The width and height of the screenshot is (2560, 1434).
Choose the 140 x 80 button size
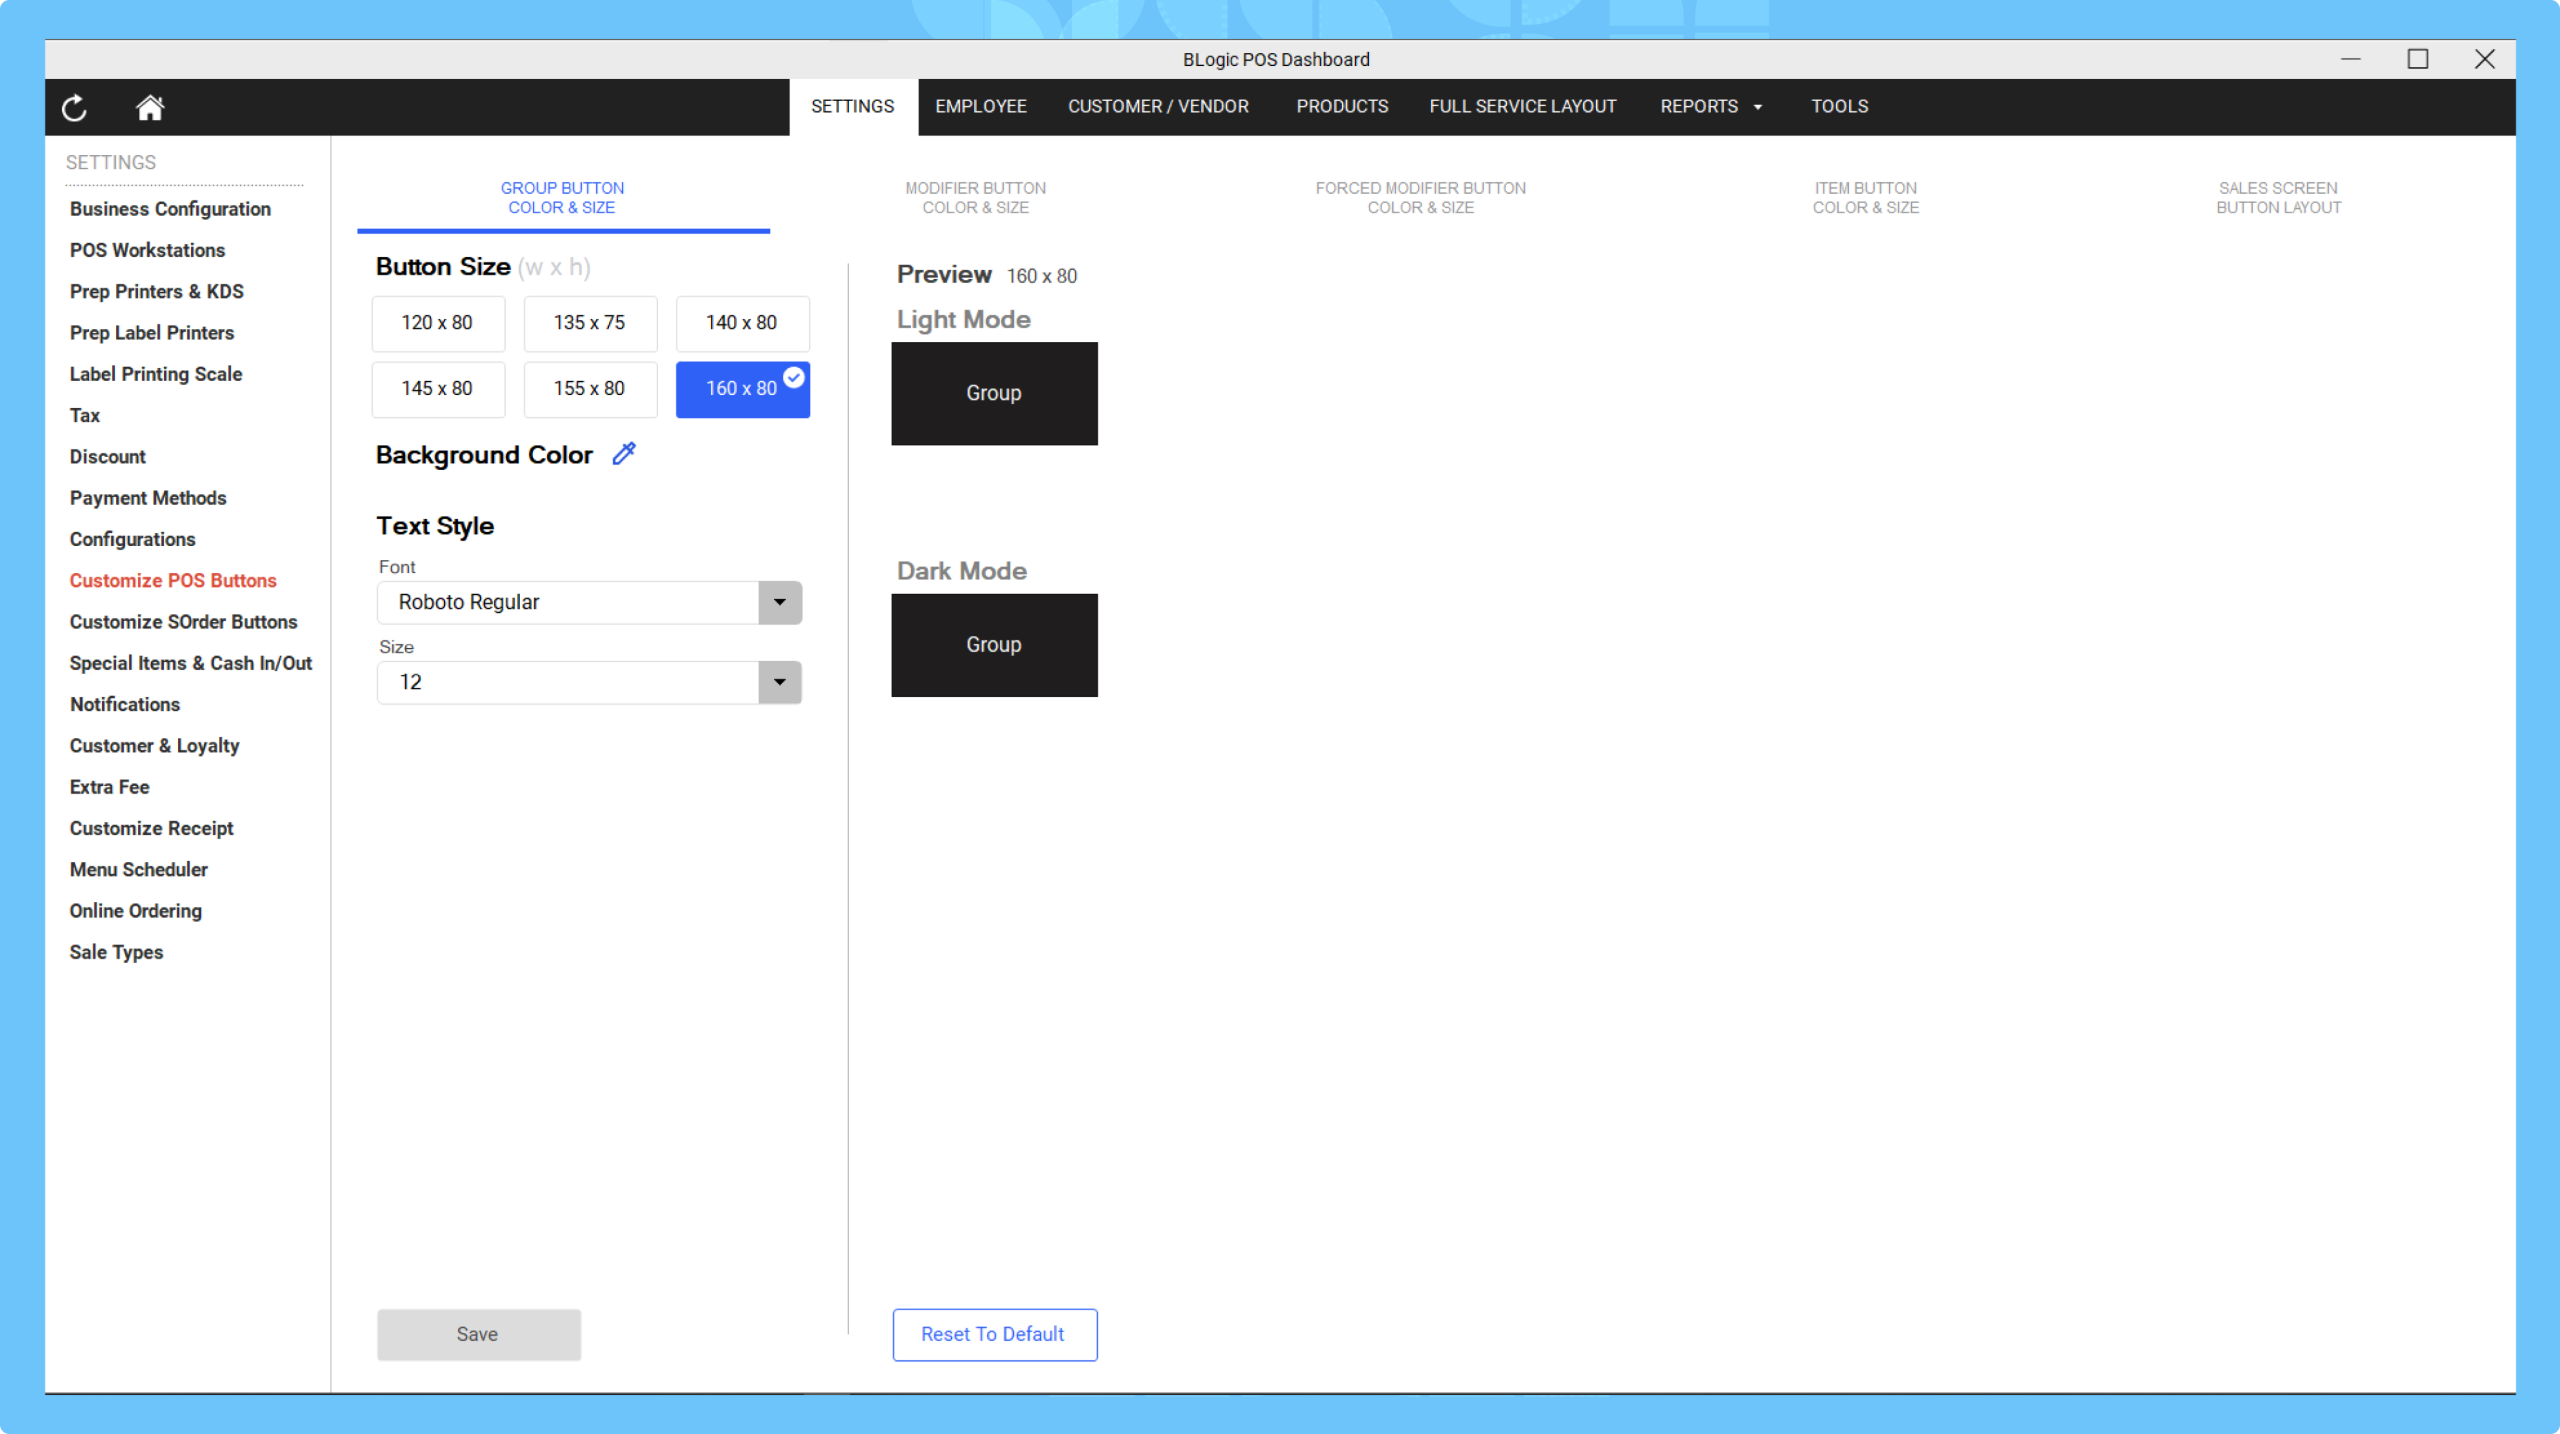click(x=742, y=323)
